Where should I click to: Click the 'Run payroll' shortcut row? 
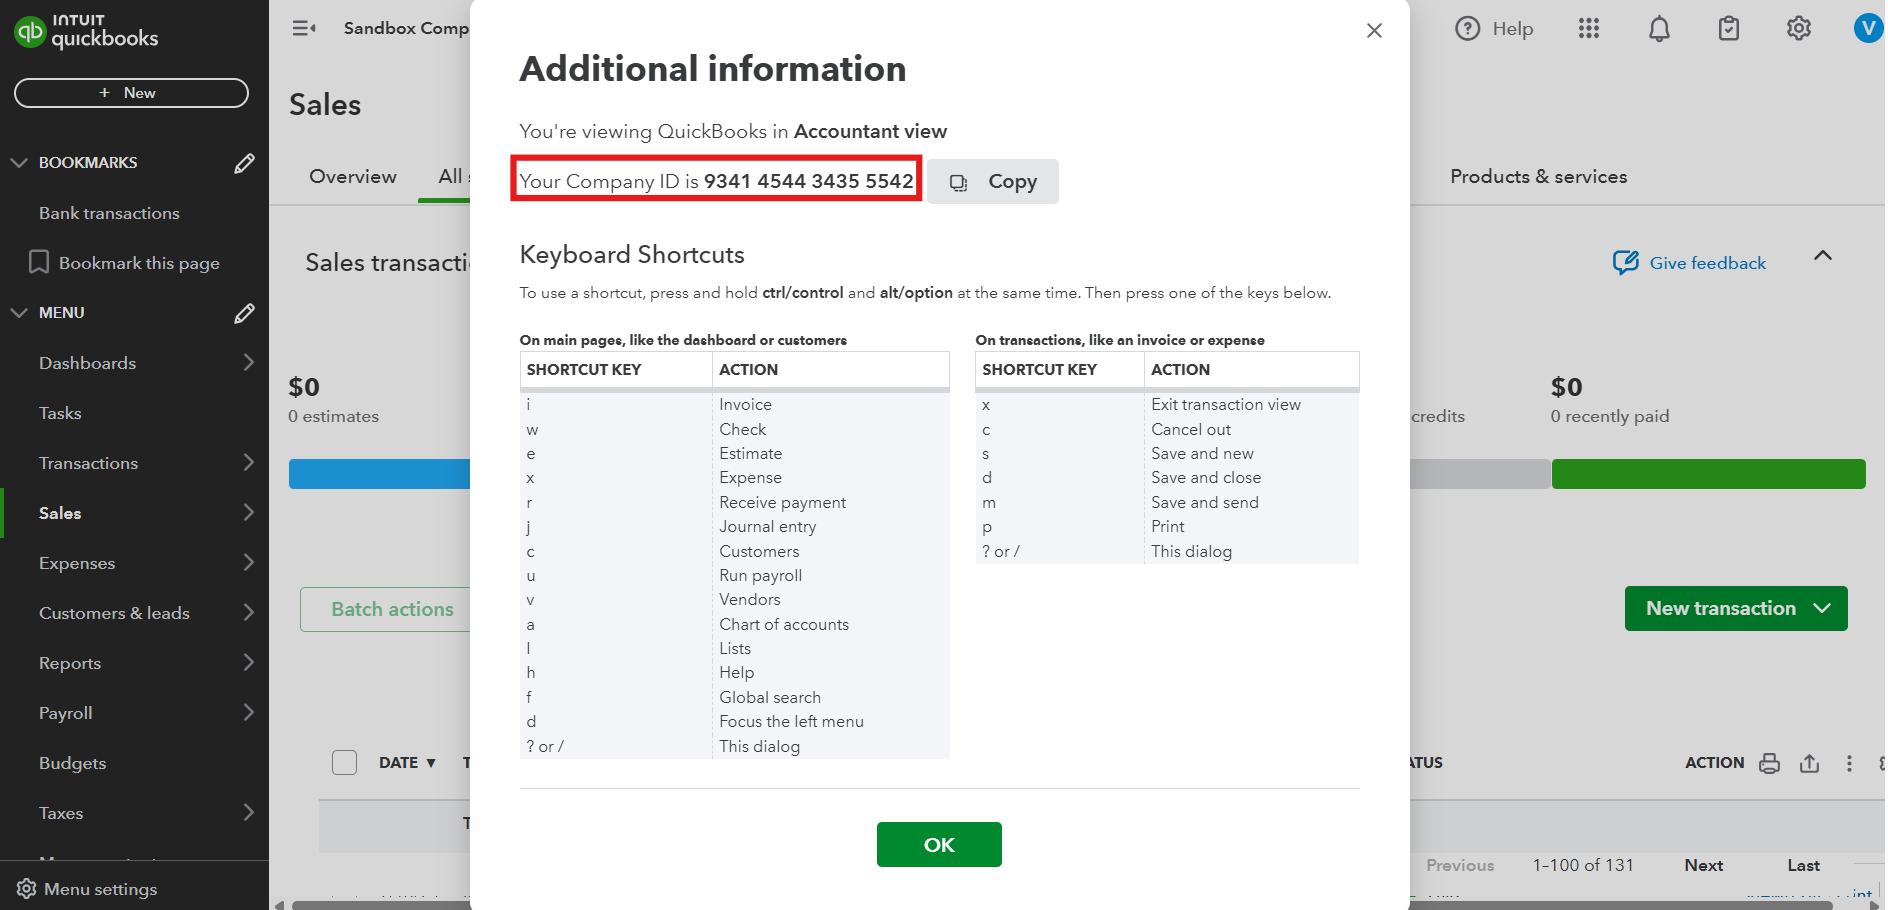[734, 576]
